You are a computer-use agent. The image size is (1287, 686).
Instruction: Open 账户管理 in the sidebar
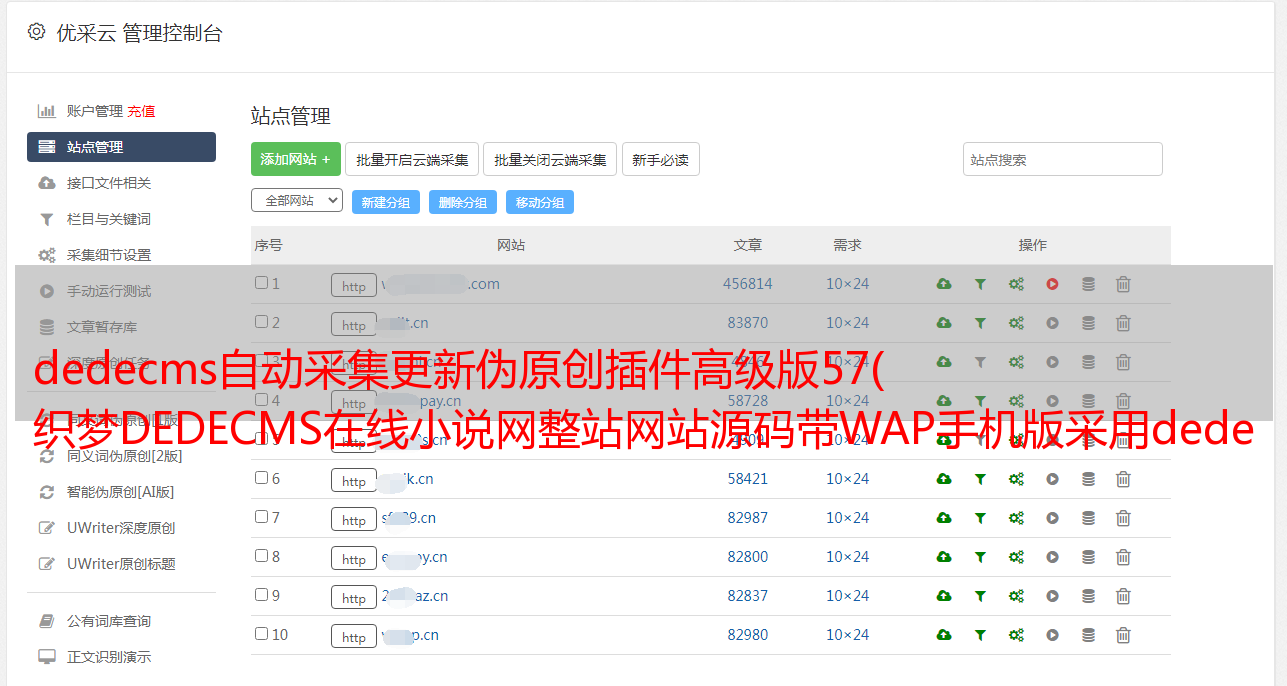pyautogui.click(x=95, y=111)
